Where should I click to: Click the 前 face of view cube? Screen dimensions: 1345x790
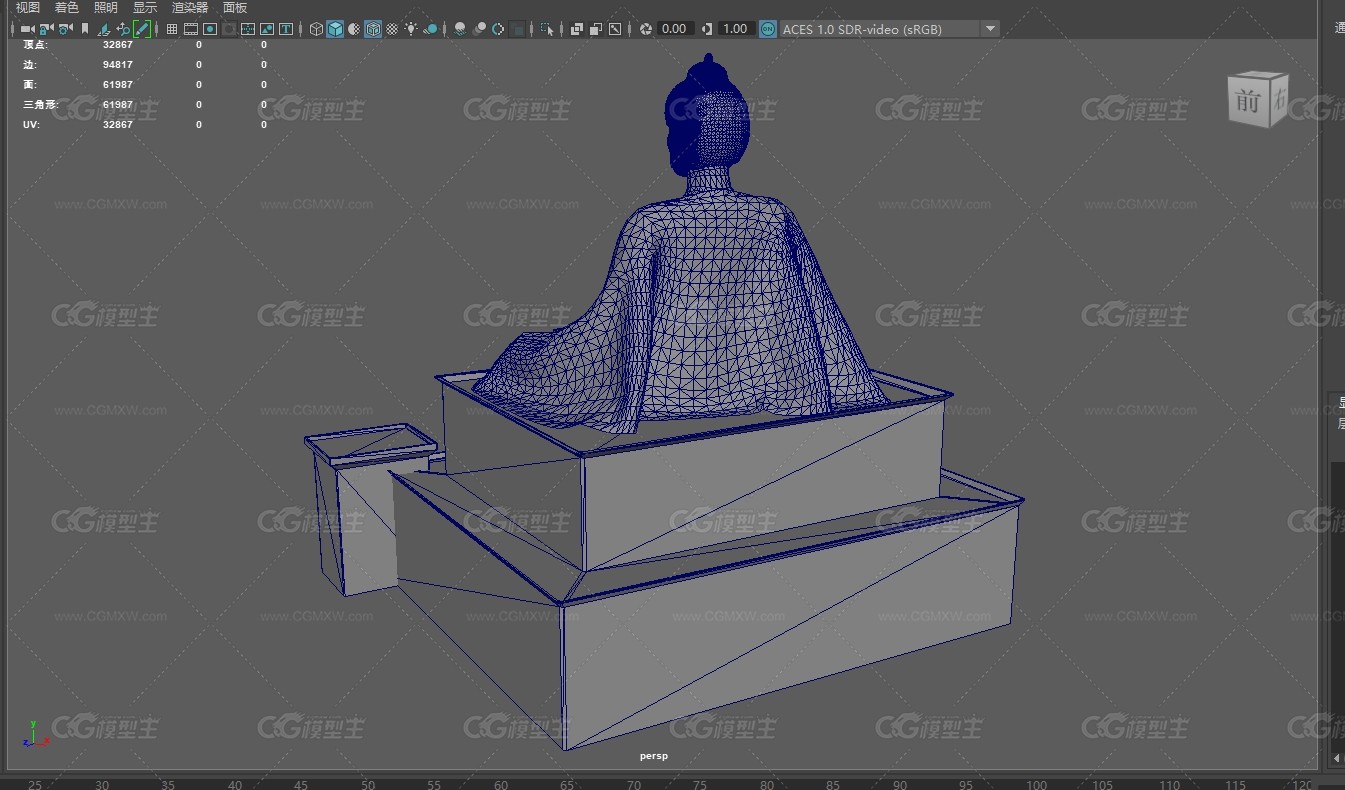(x=1247, y=101)
